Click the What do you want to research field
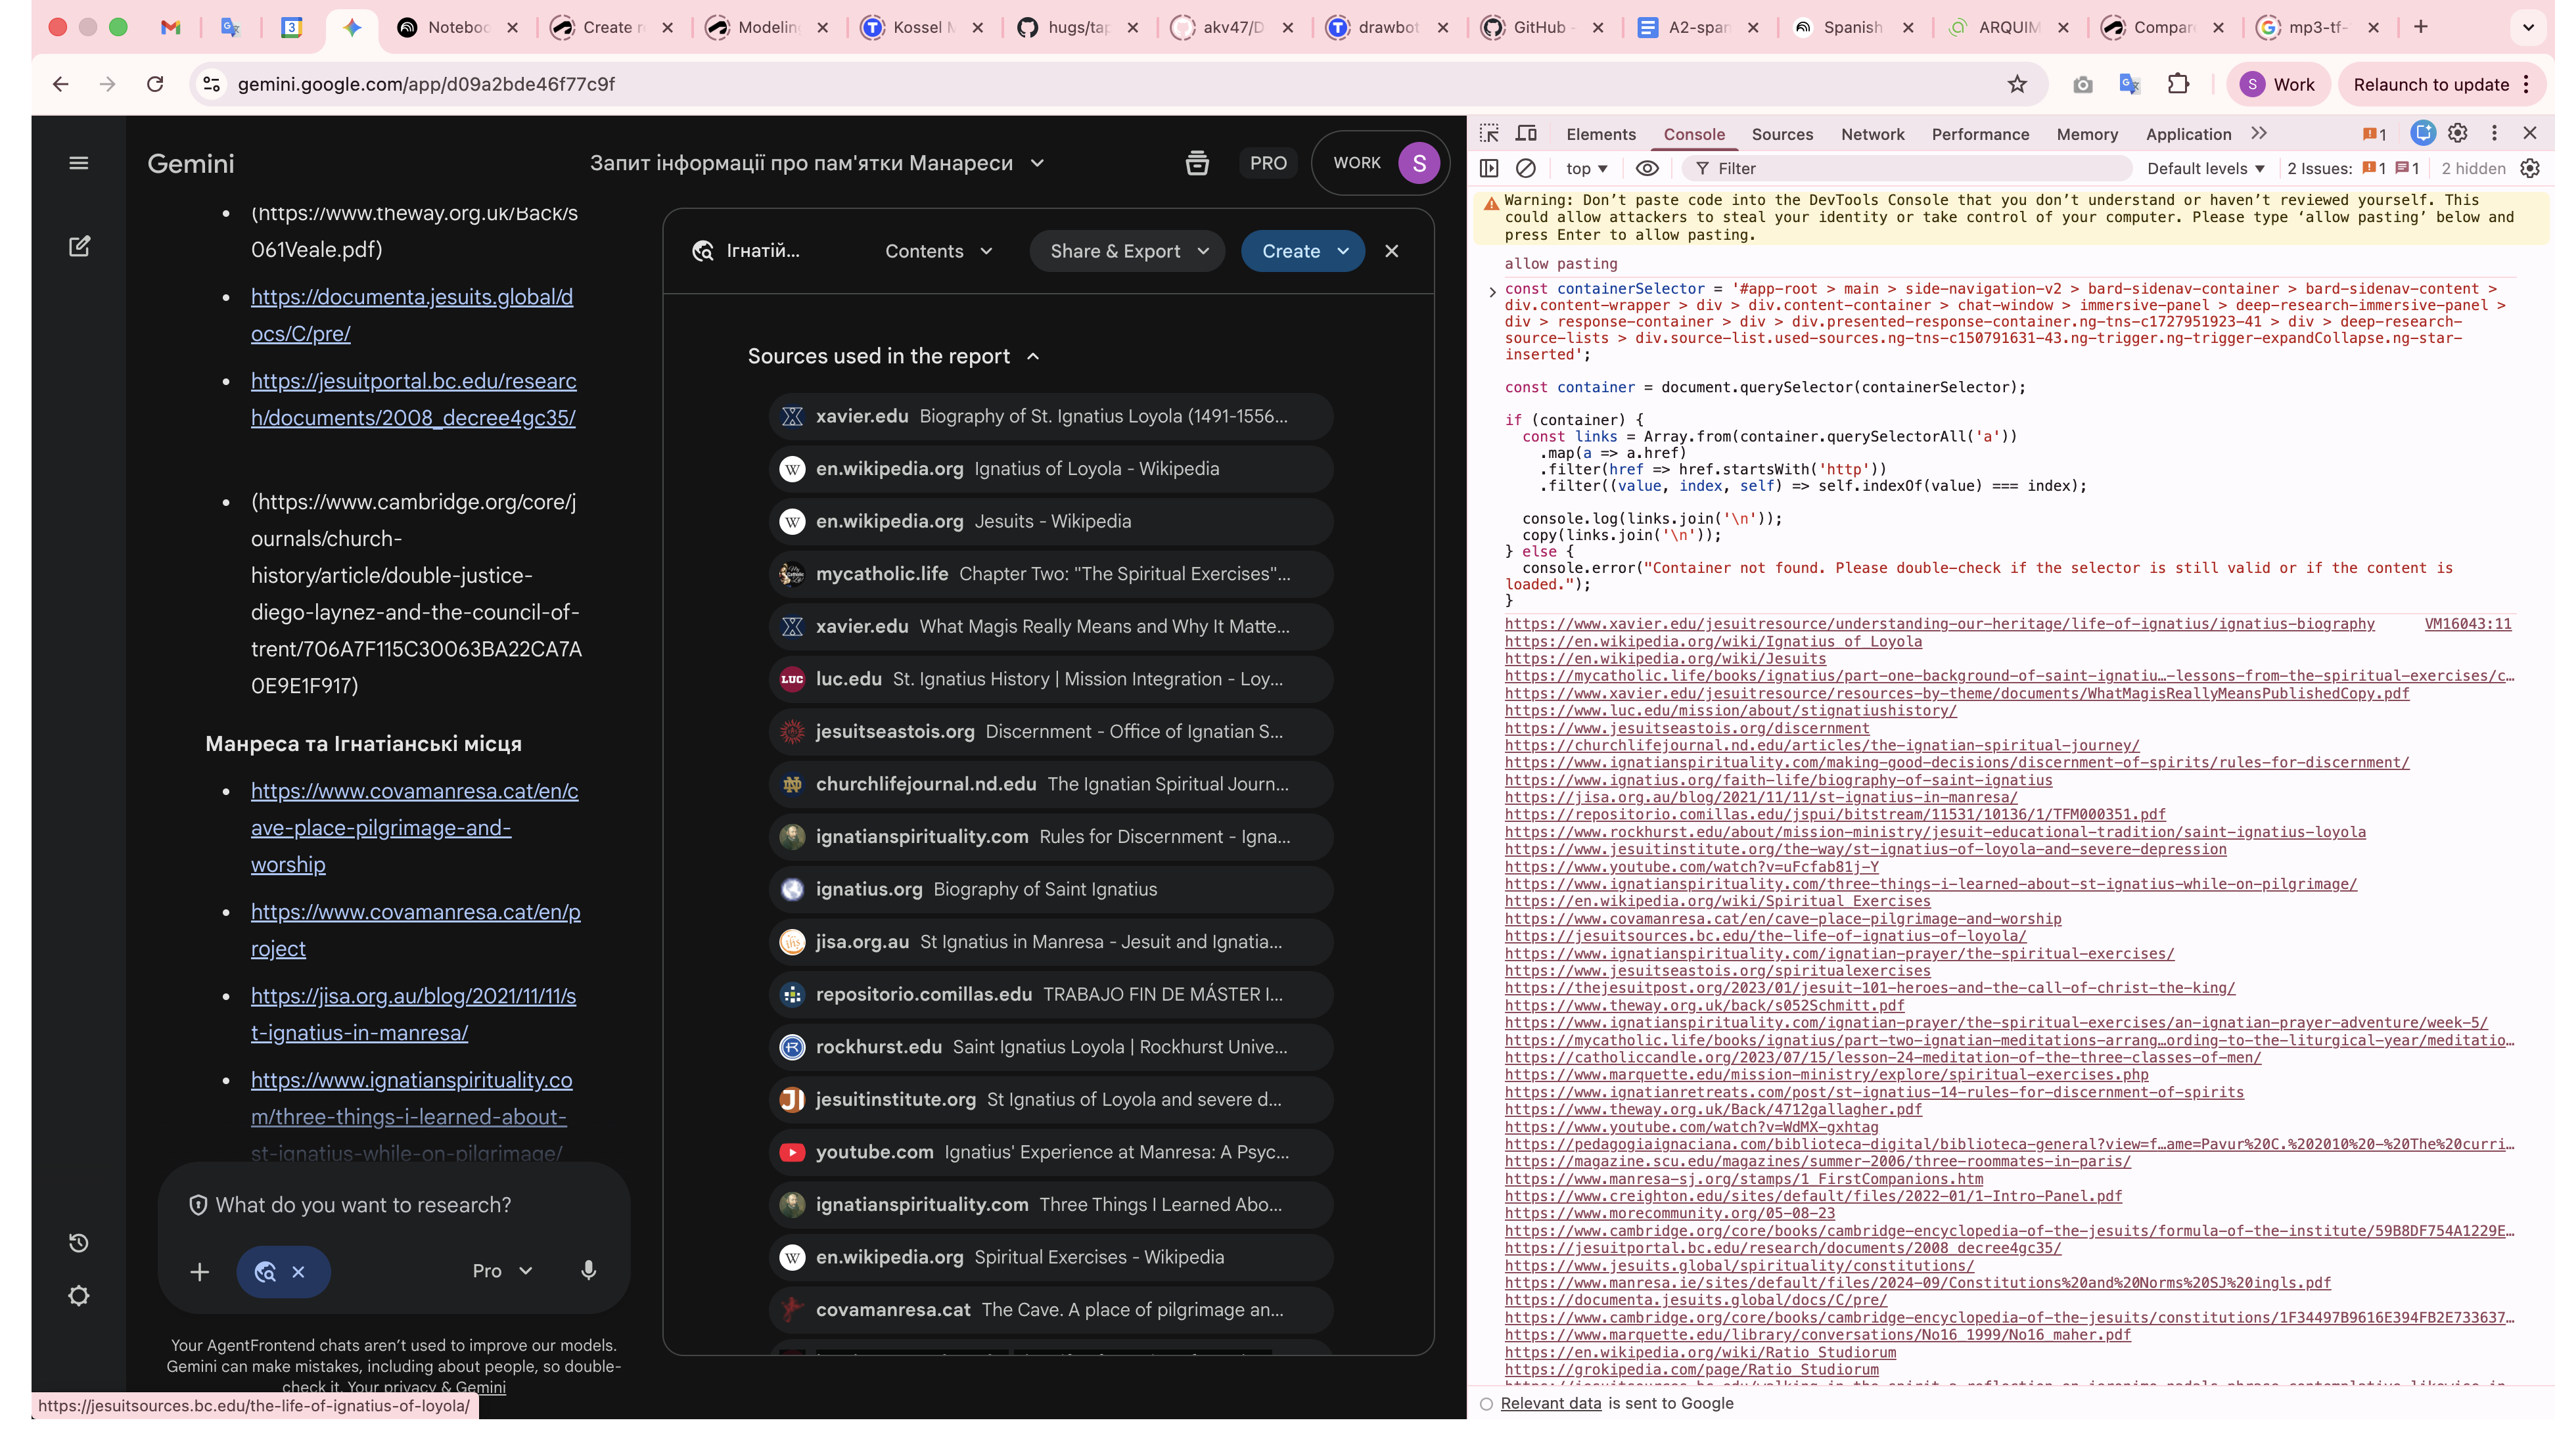Image resolution: width=2555 pixels, height=1456 pixels. [x=363, y=1205]
